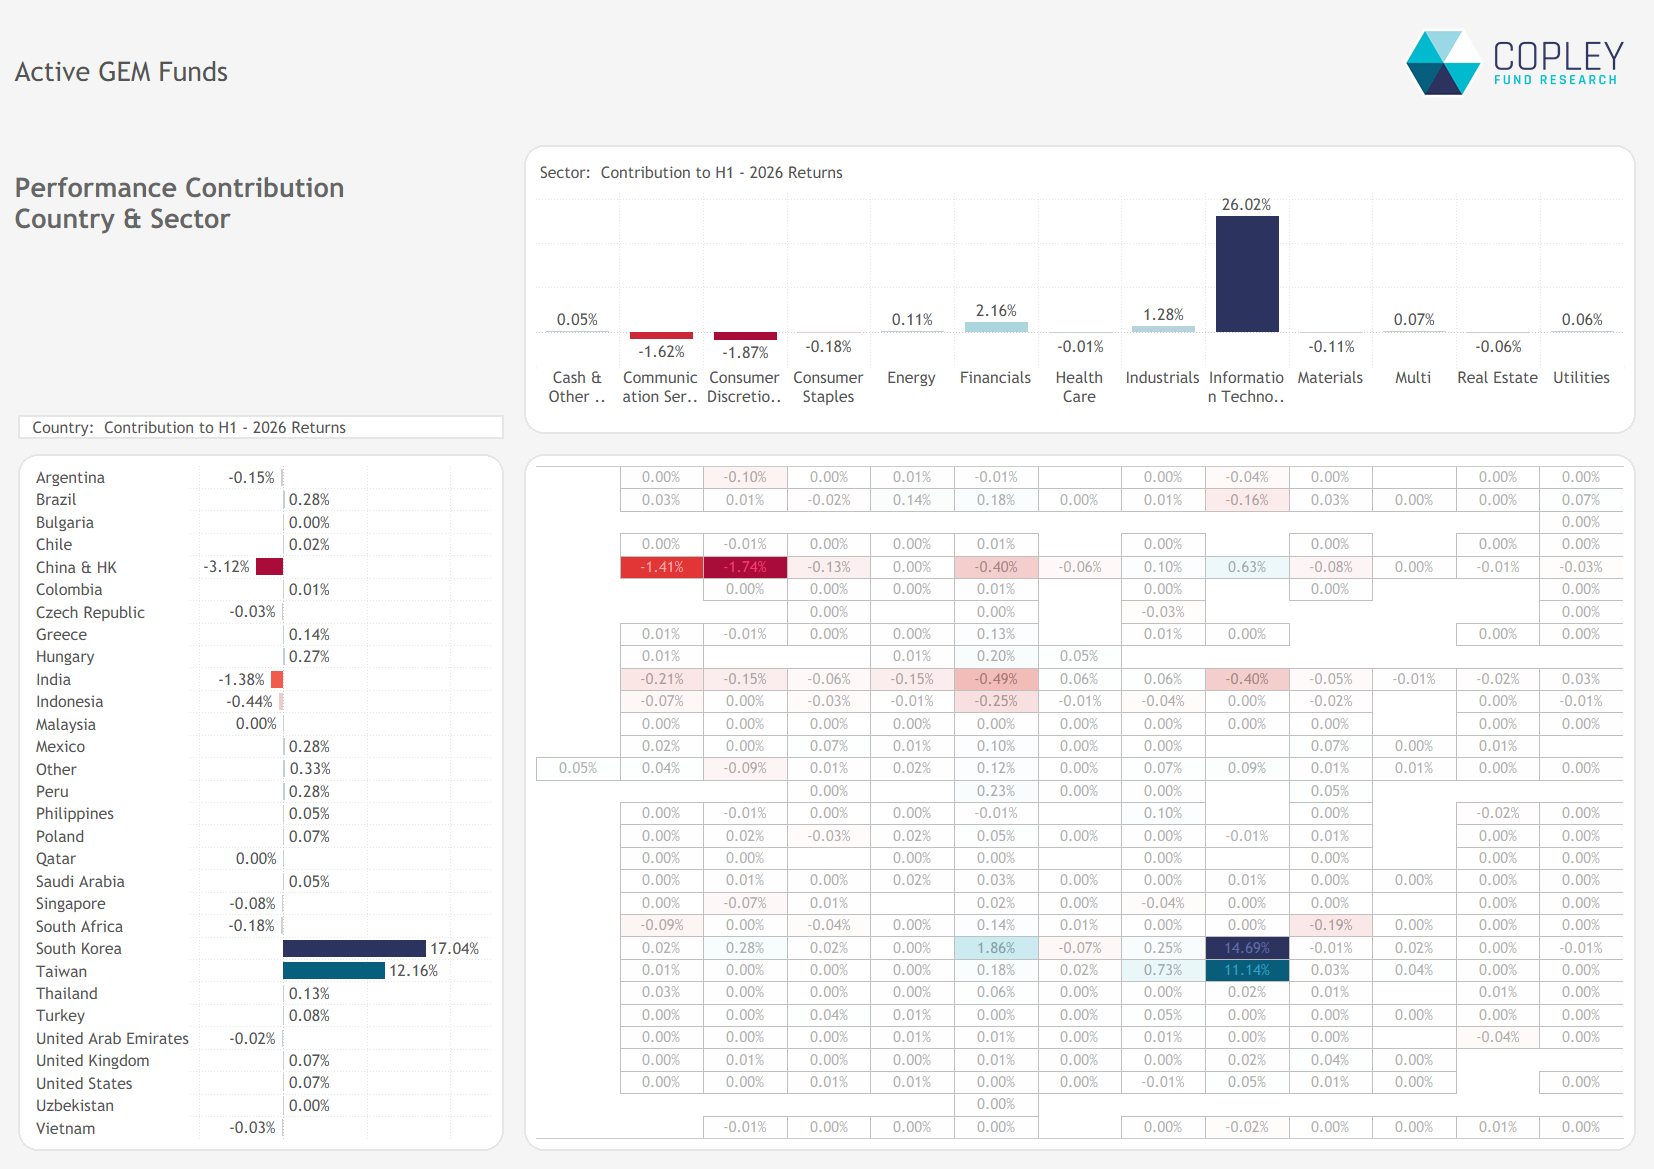Click the tall Information Technology sector bar

[x=1247, y=274]
